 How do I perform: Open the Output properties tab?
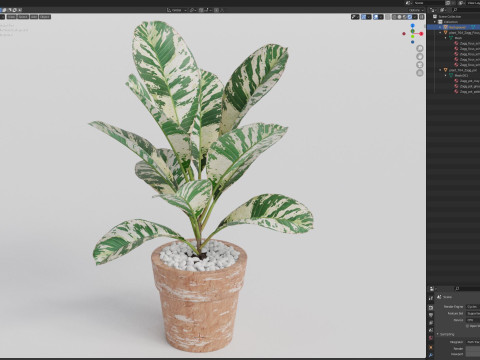(x=431, y=315)
